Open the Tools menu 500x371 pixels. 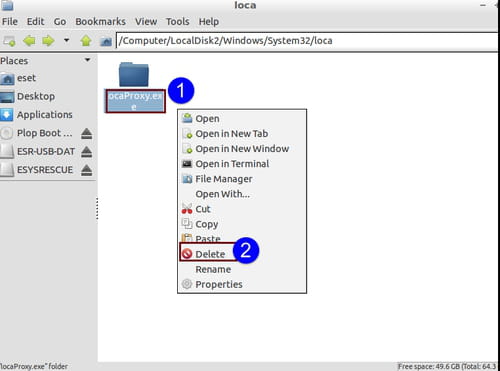(x=178, y=22)
